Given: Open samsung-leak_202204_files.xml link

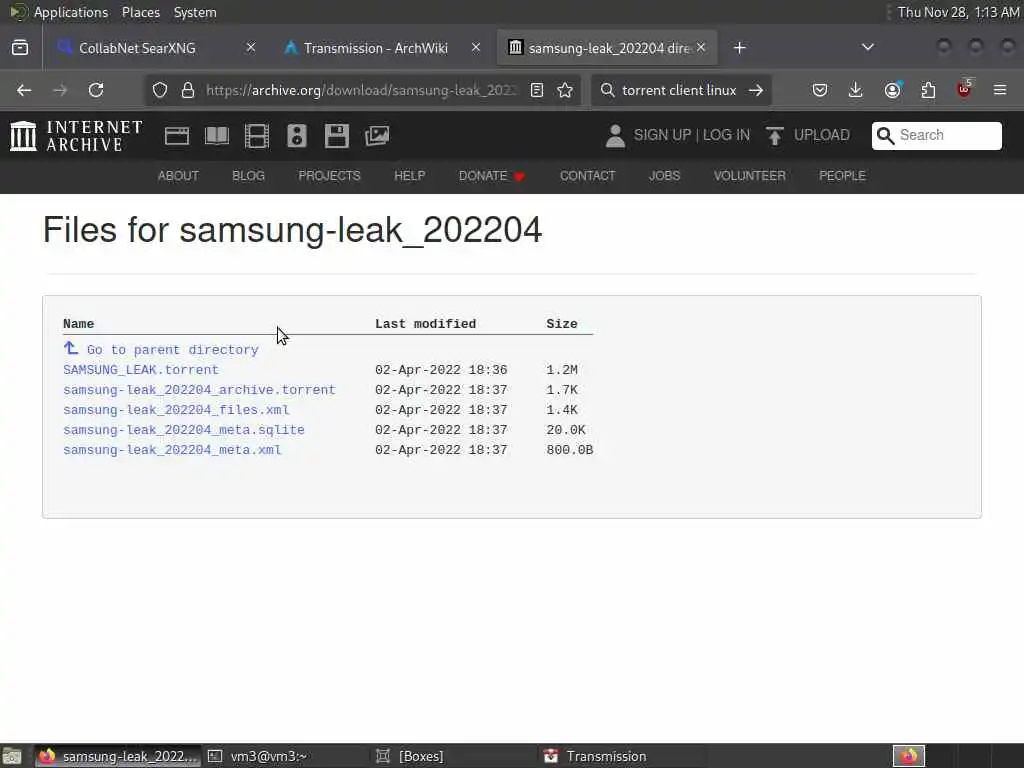Looking at the screenshot, I should [176, 410].
